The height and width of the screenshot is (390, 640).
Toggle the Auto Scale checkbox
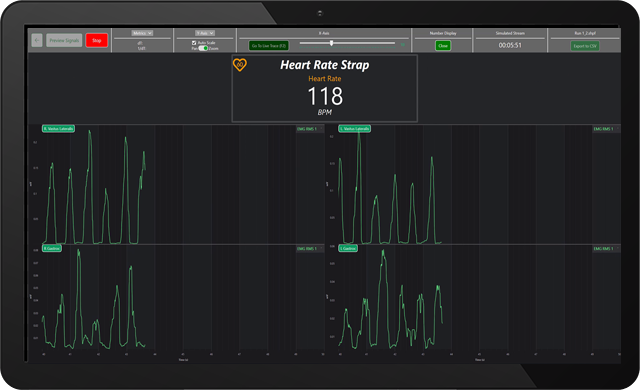click(194, 43)
